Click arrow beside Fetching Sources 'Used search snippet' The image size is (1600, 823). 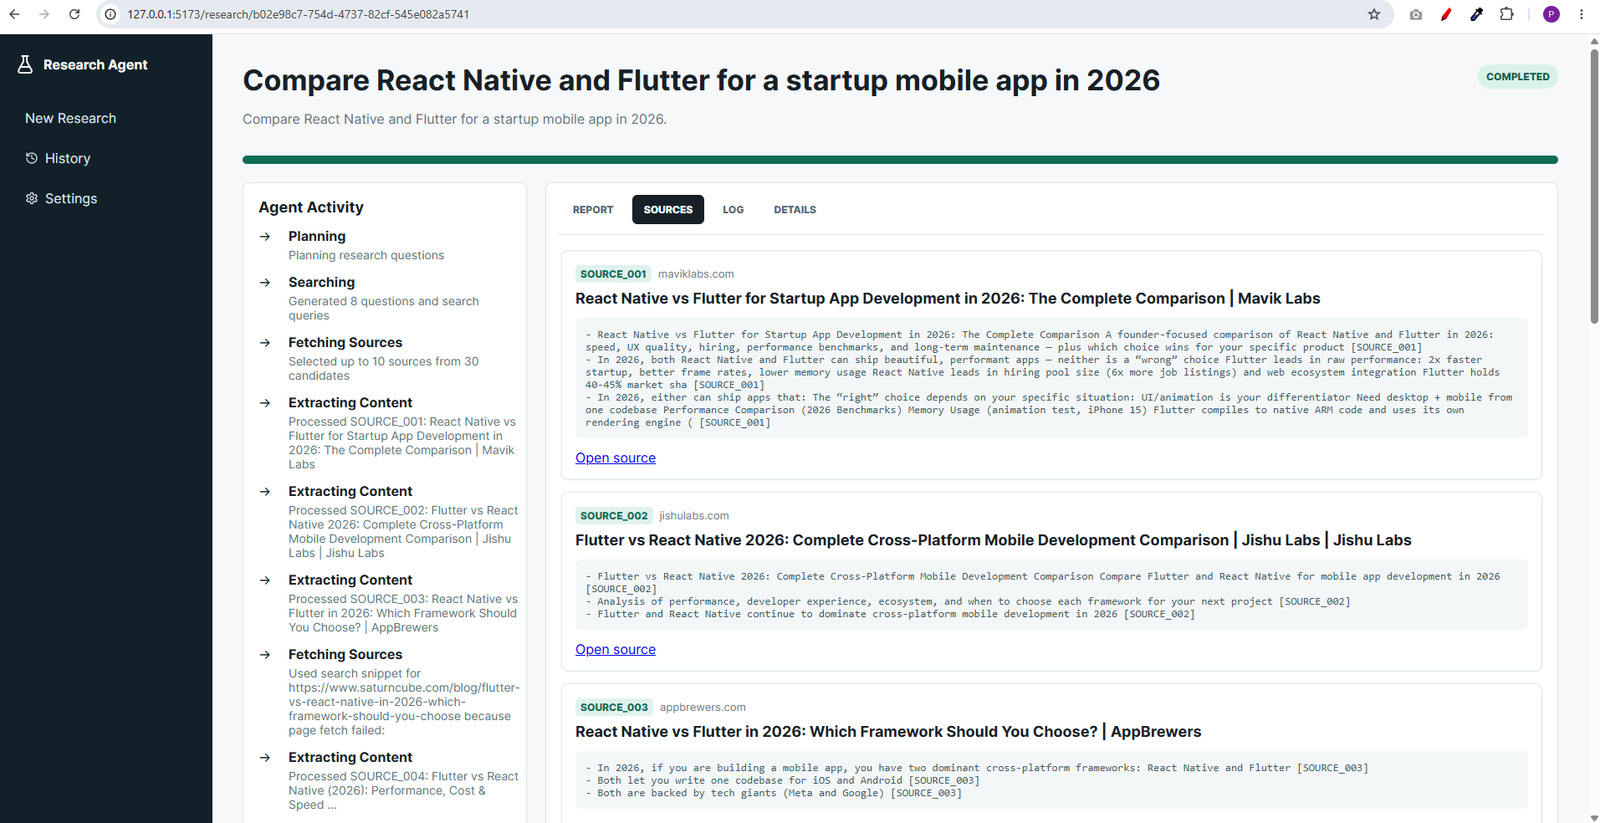[265, 655]
